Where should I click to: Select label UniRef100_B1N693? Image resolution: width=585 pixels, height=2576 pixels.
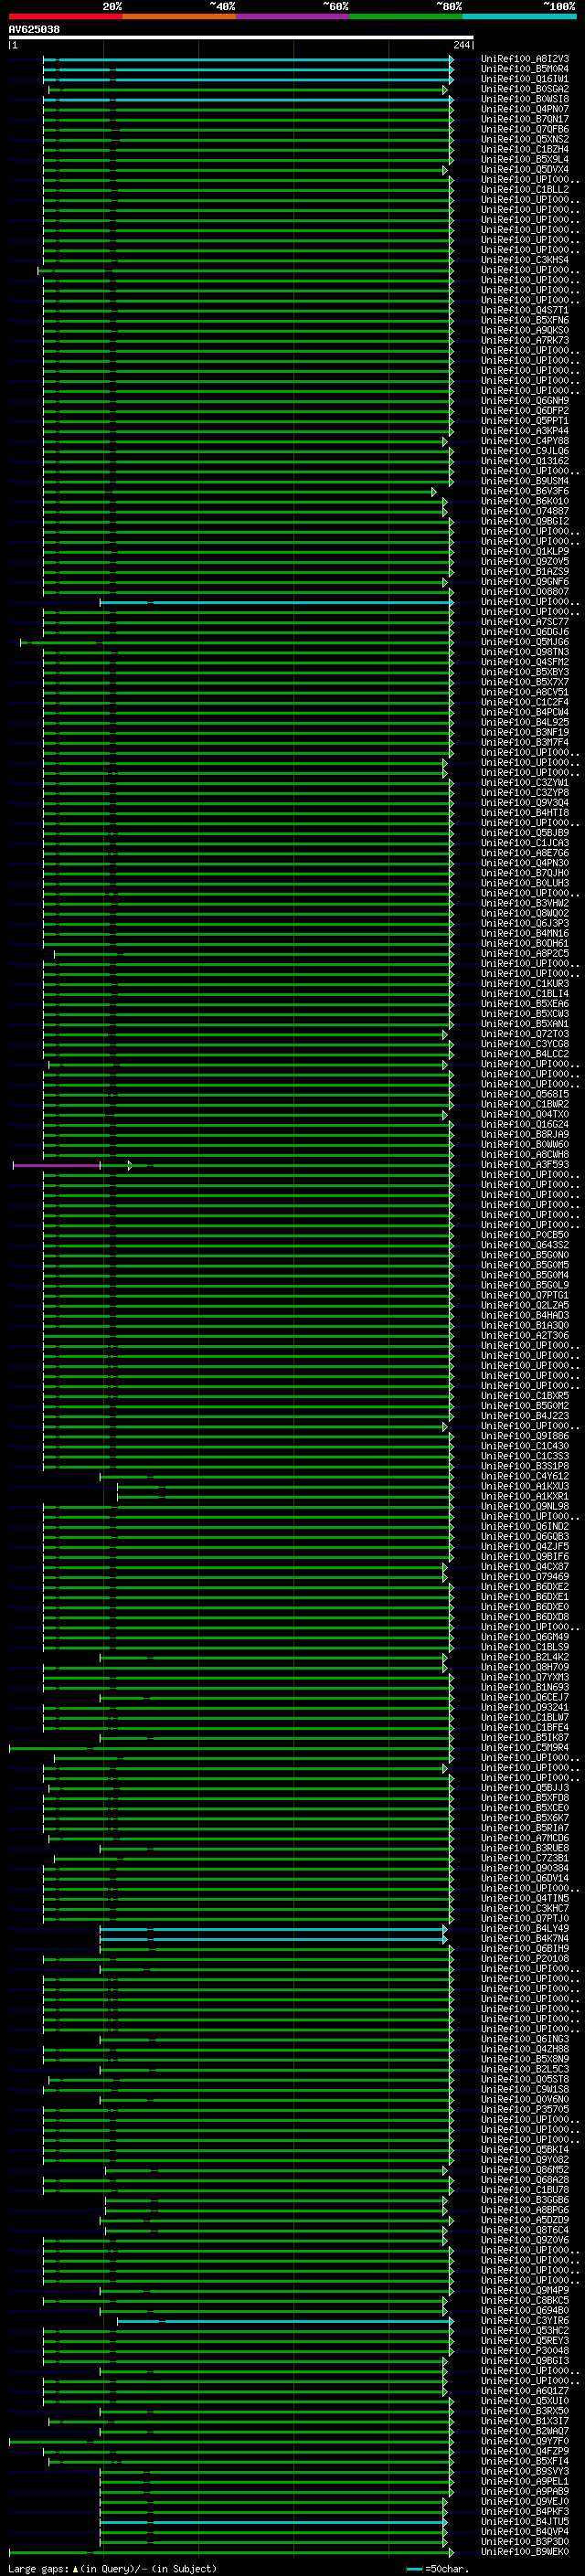click(525, 1687)
